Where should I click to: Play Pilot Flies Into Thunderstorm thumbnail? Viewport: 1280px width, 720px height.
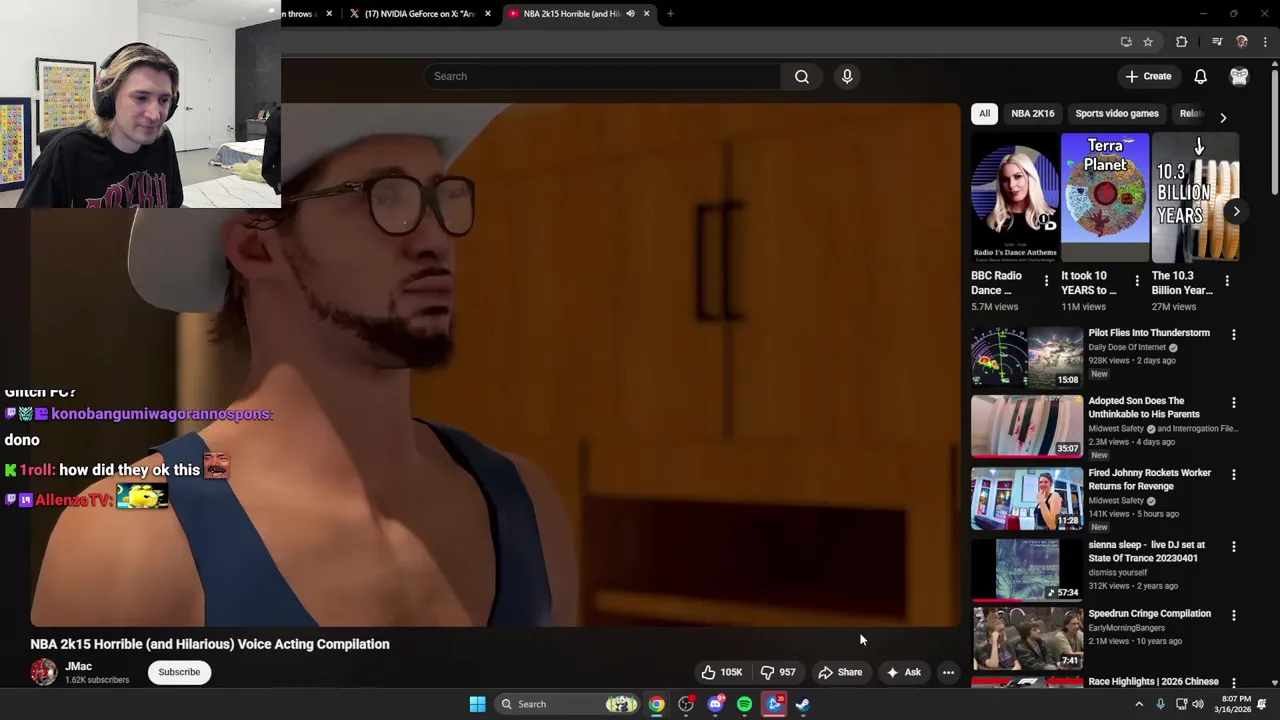point(1027,356)
